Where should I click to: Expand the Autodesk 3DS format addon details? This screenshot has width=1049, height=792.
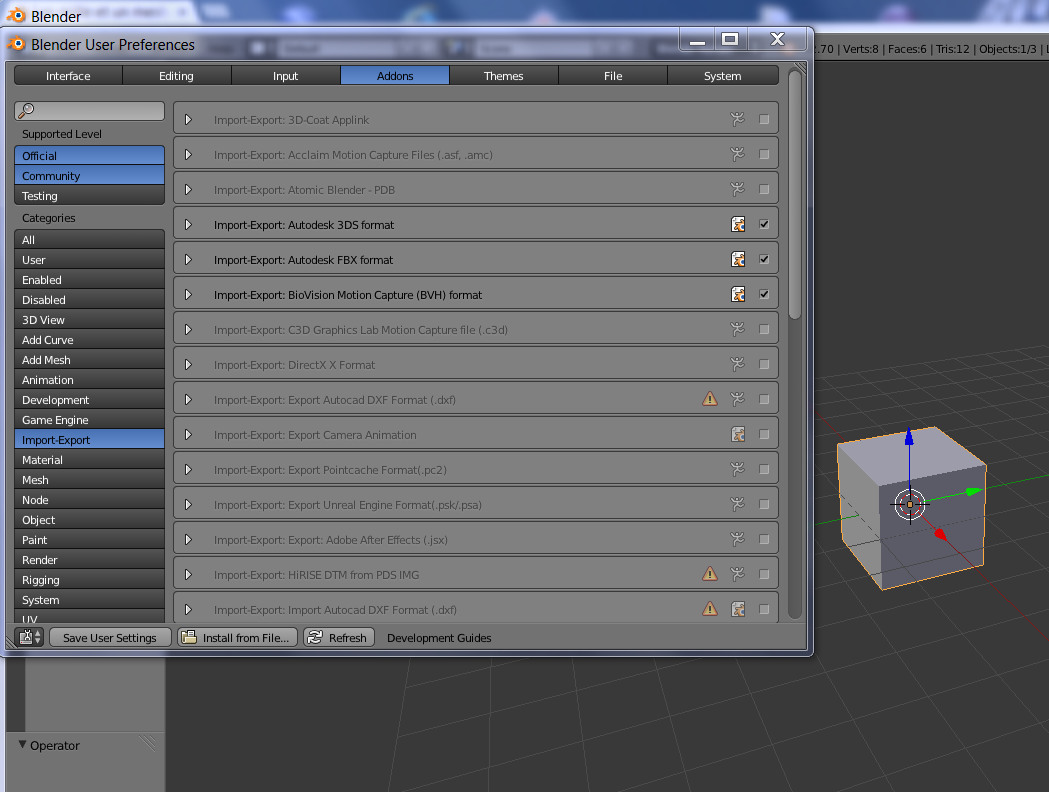189,224
